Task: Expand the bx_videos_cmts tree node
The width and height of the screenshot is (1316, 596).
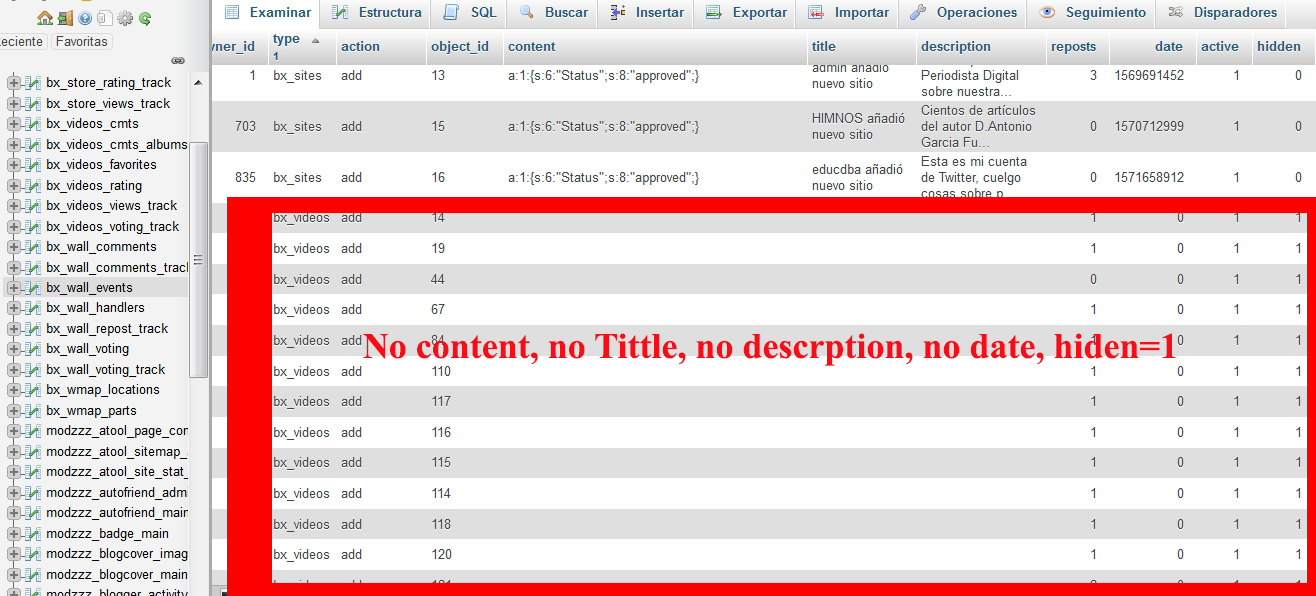Action: (14, 124)
